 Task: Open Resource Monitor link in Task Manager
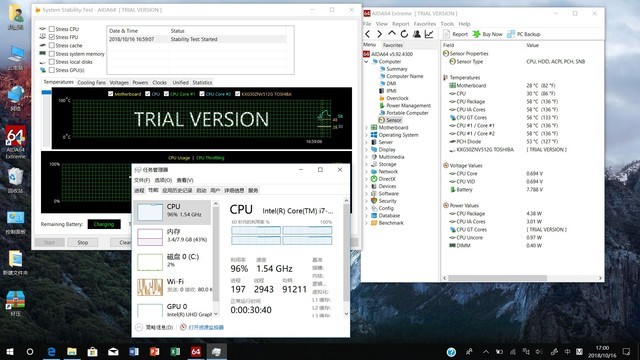pos(202,327)
